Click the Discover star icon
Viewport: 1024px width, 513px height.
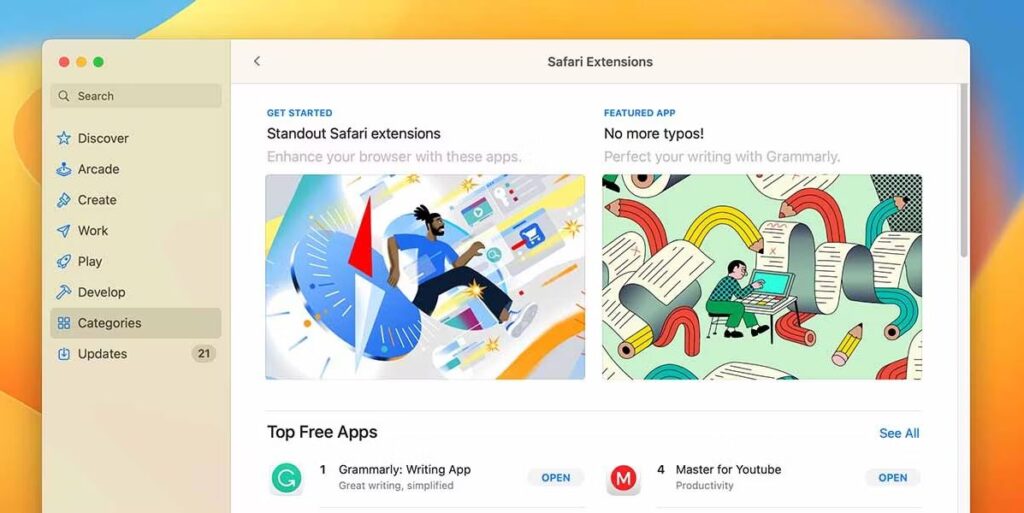[x=63, y=138]
